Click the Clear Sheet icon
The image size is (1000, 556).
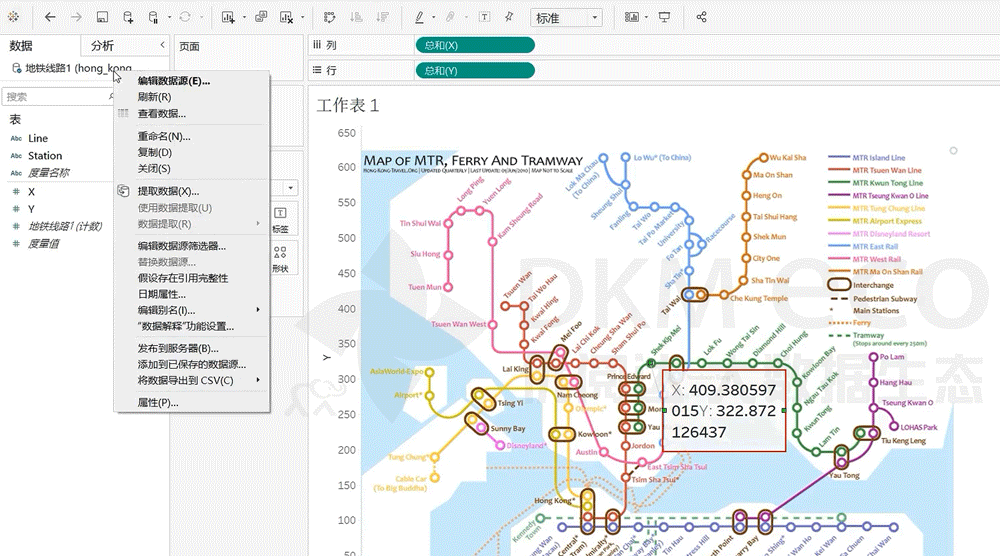point(286,17)
